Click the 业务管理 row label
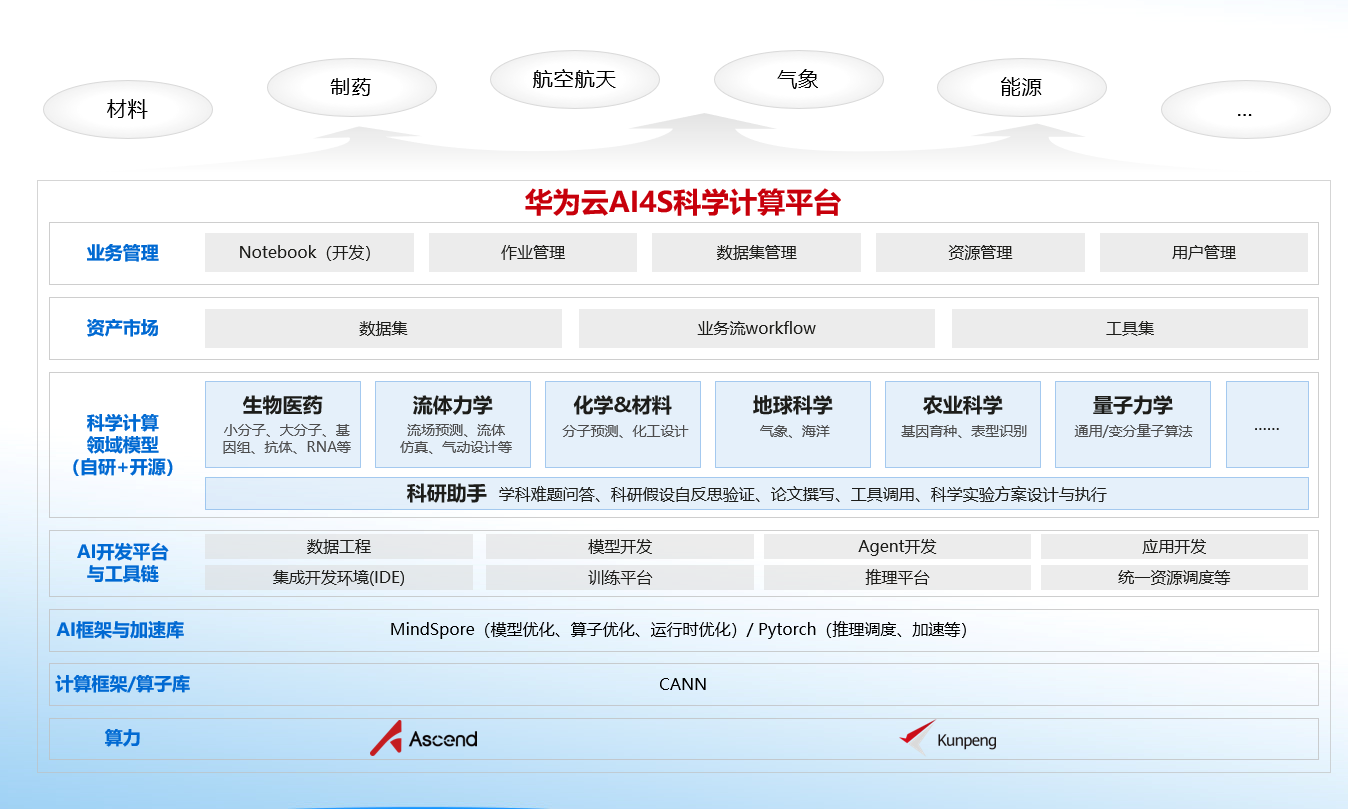This screenshot has width=1348, height=809. pyautogui.click(x=122, y=253)
